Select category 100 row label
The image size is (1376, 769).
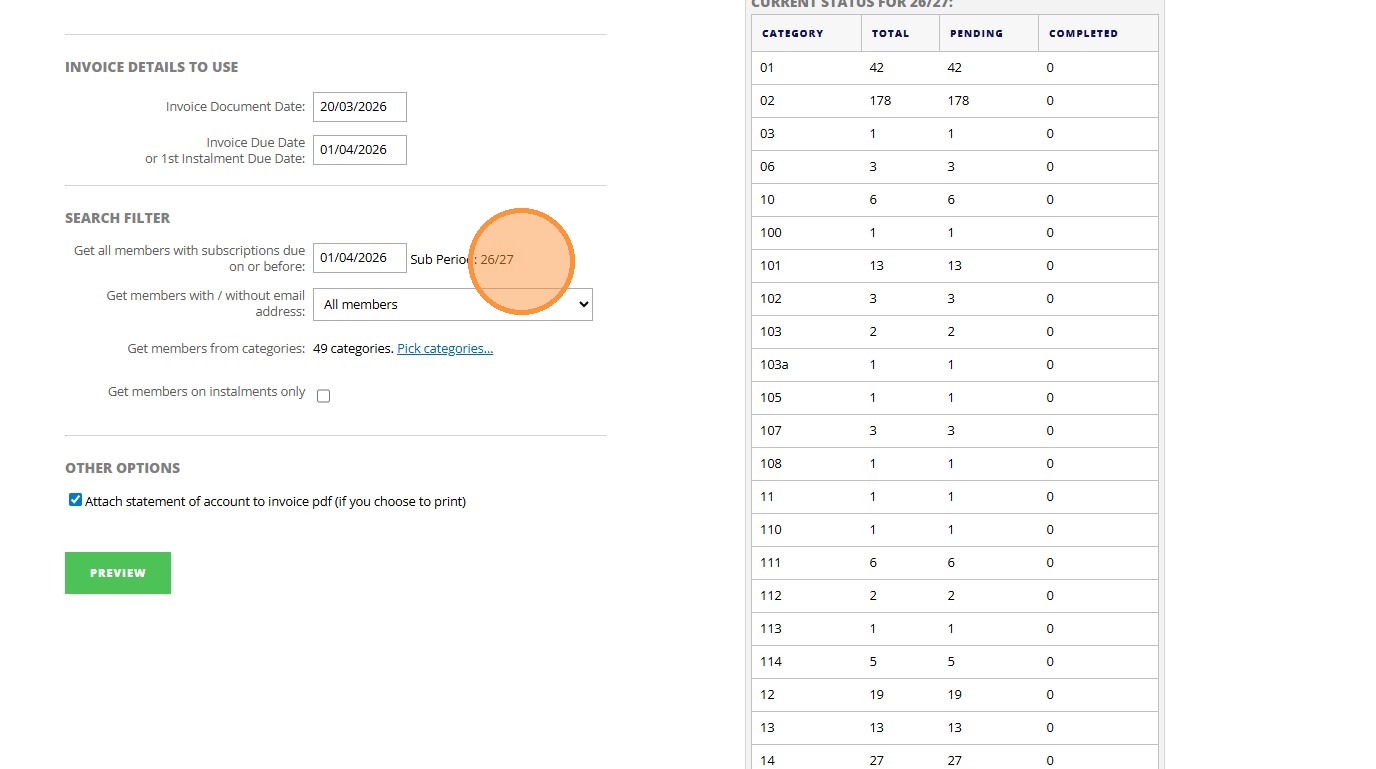click(x=770, y=233)
